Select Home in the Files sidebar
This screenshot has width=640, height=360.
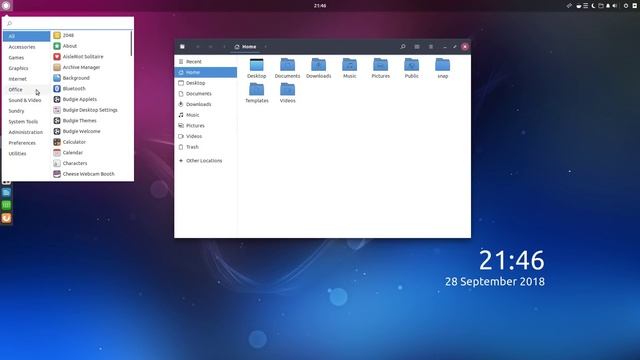206,72
